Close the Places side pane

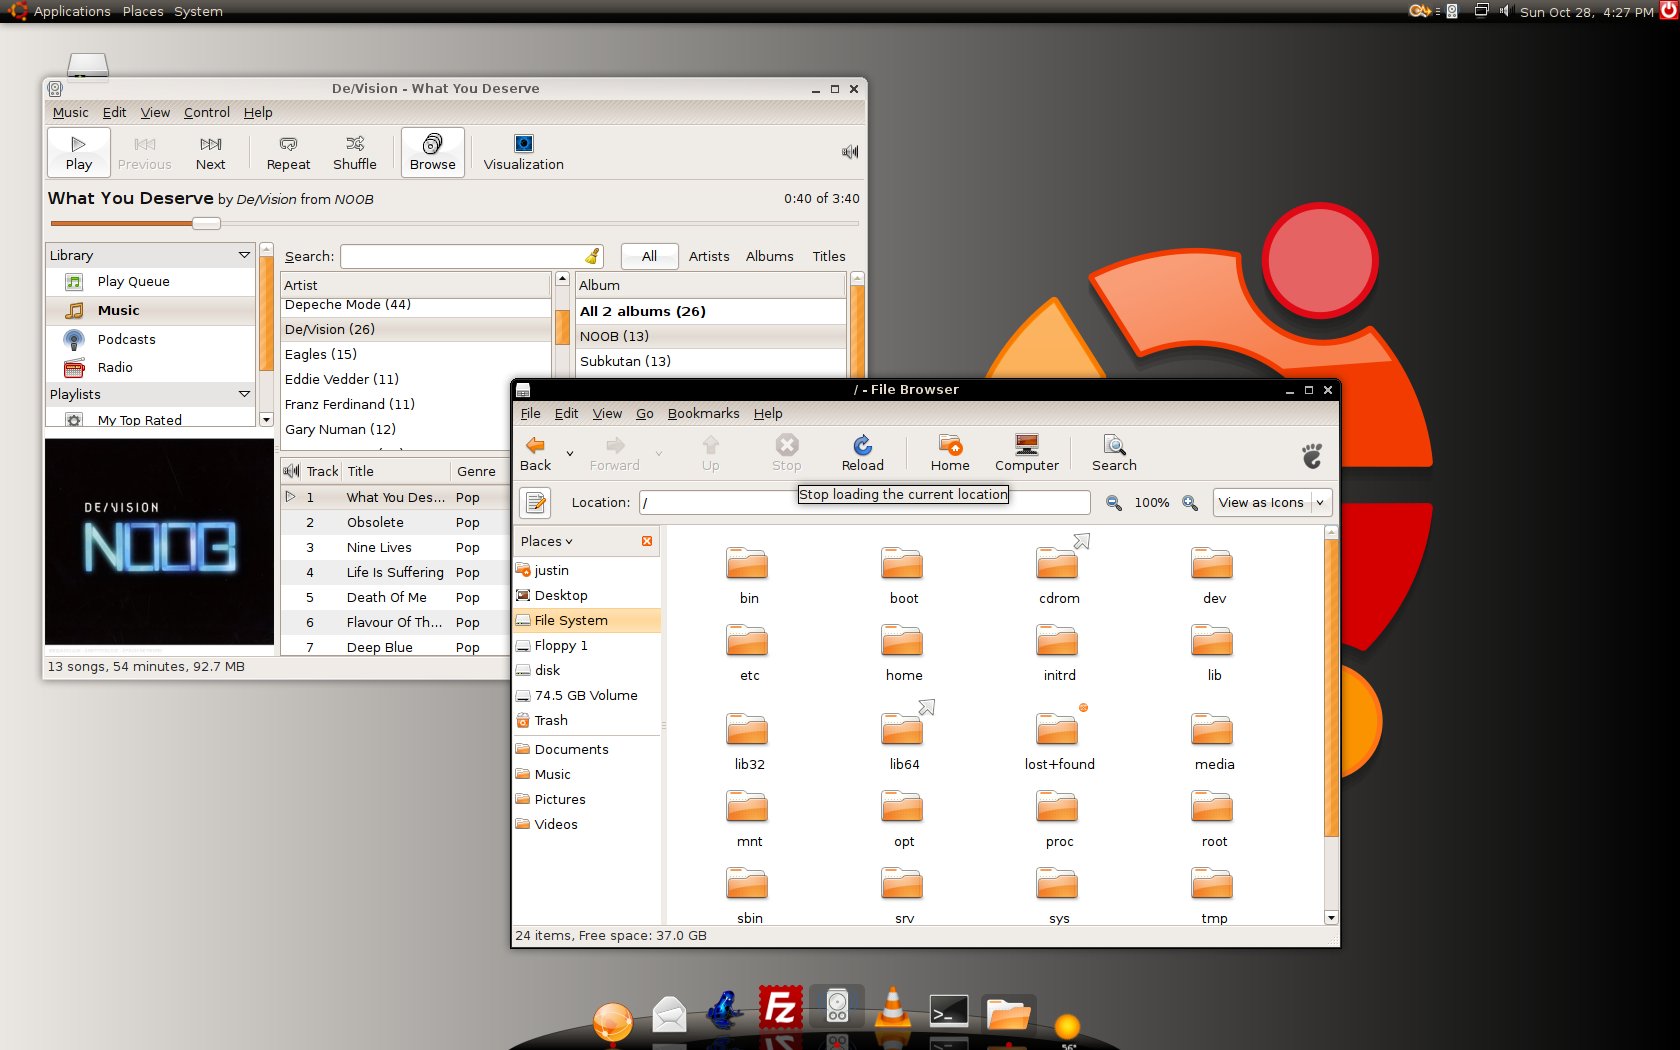pos(647,541)
